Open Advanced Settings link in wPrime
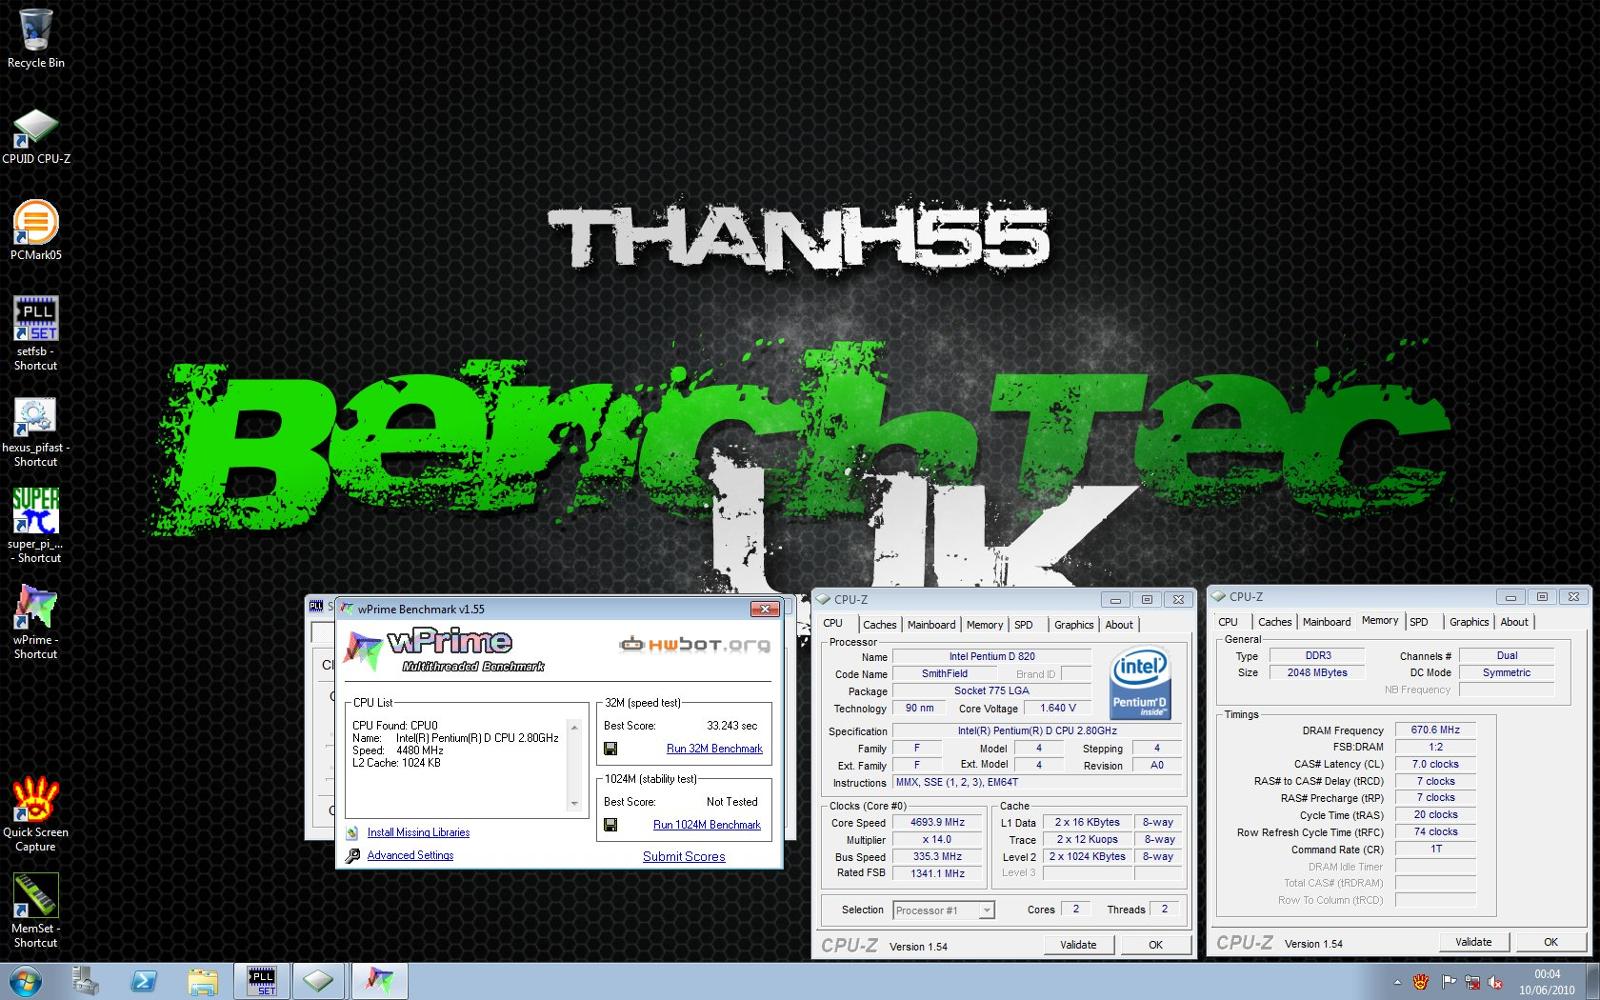The image size is (1600, 1000). click(410, 856)
